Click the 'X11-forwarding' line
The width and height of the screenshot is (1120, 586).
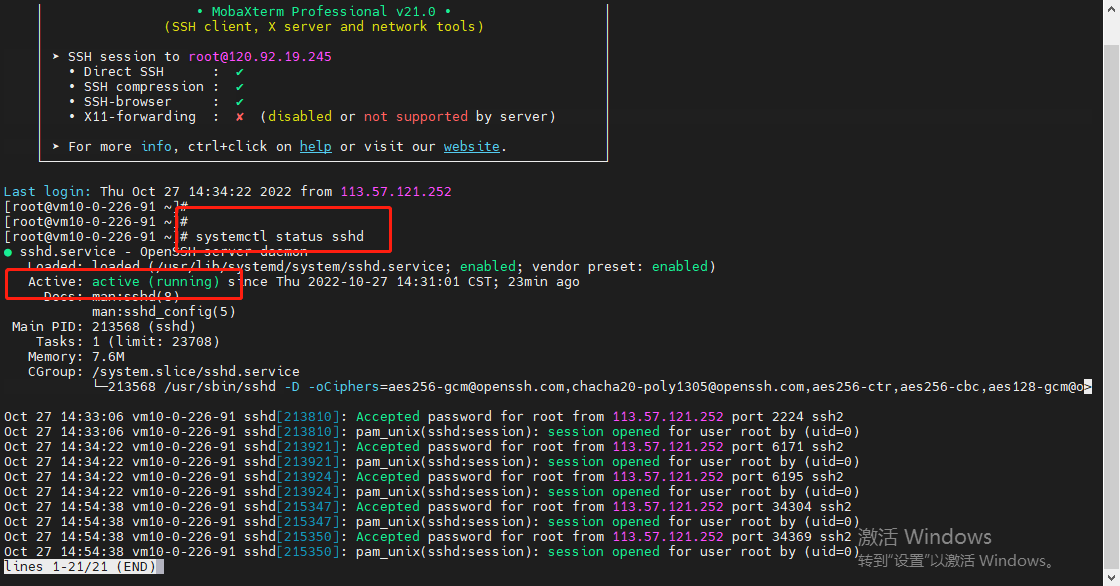click(311, 116)
